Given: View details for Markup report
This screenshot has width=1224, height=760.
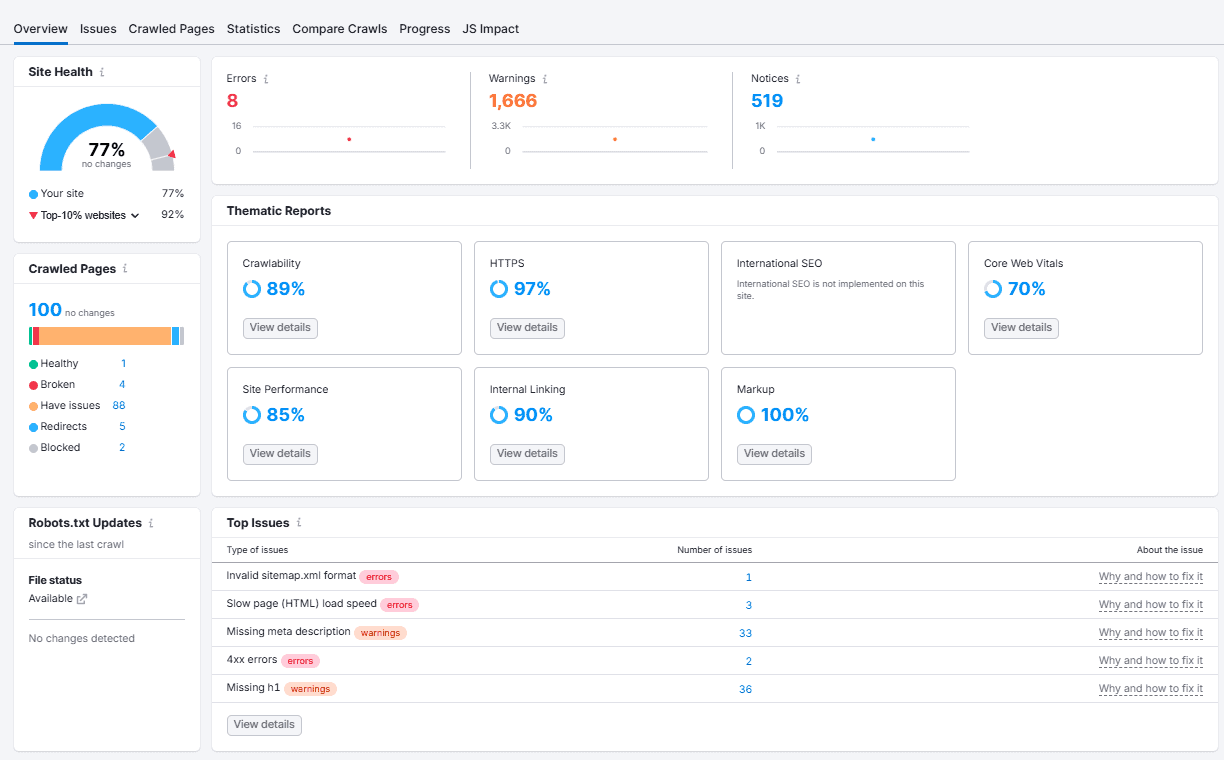Looking at the screenshot, I should pos(774,454).
